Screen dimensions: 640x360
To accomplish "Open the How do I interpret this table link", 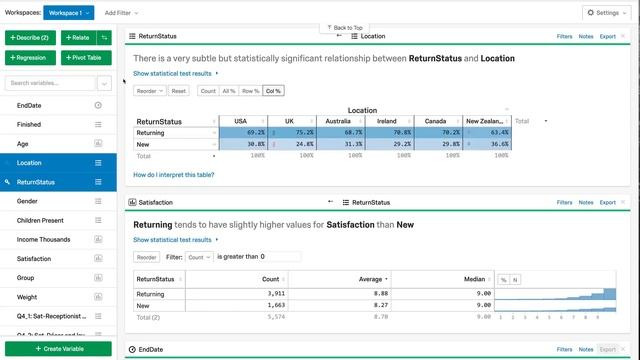I will (173, 175).
